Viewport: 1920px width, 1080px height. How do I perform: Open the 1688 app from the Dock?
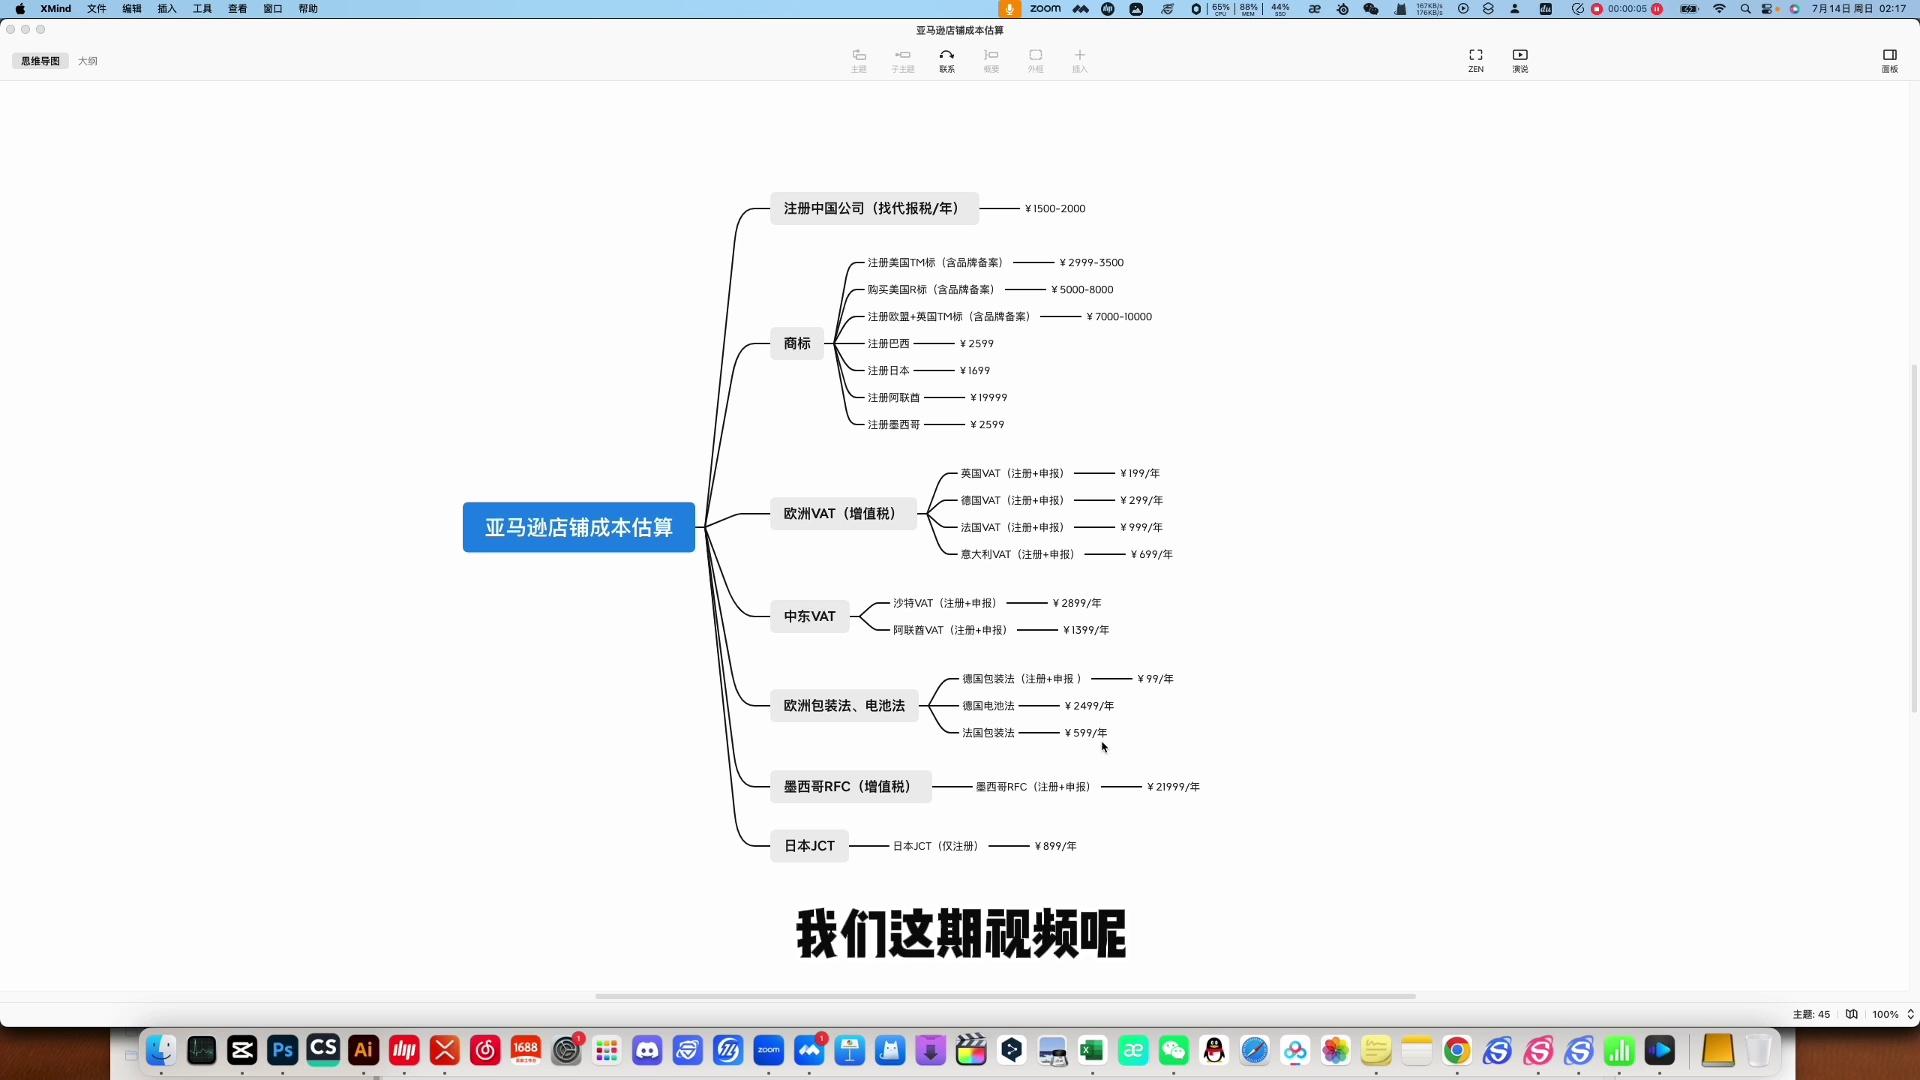(x=526, y=1050)
